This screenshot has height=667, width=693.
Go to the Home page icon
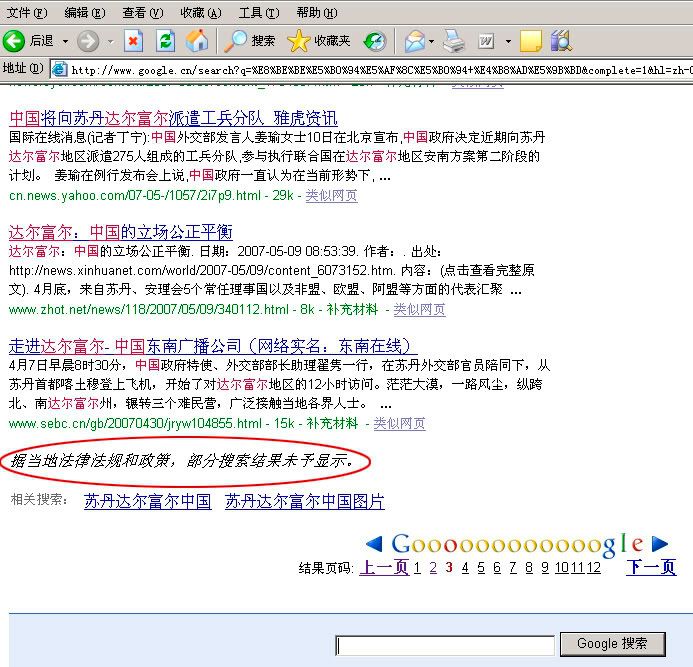coord(197,41)
